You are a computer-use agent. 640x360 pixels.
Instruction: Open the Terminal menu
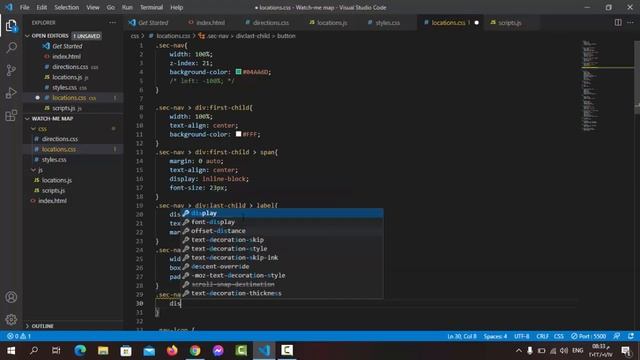151,7
